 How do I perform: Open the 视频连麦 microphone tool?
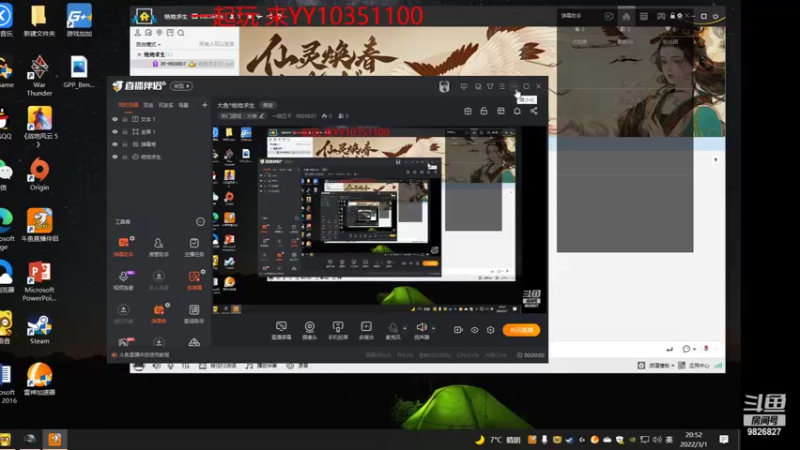(x=123, y=280)
